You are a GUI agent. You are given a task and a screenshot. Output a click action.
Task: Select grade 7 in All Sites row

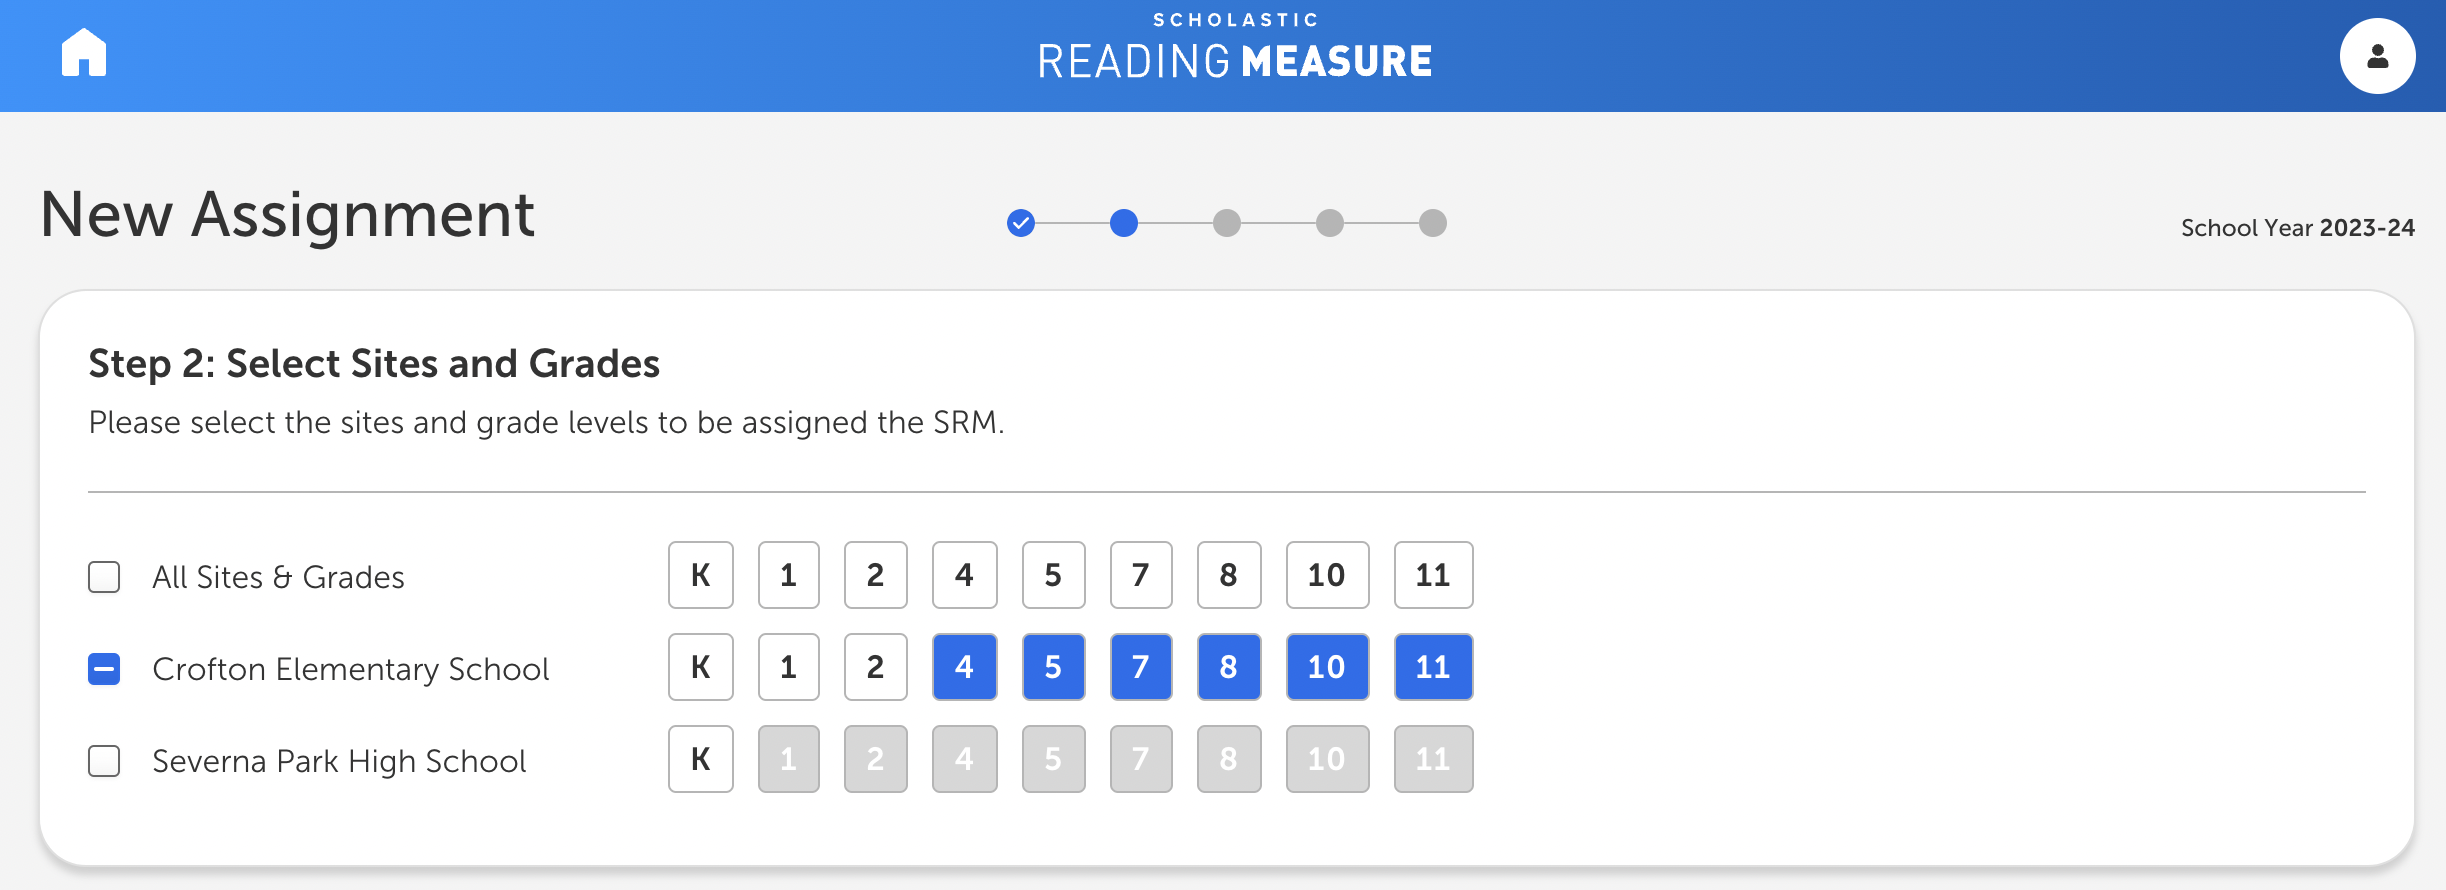point(1141,575)
